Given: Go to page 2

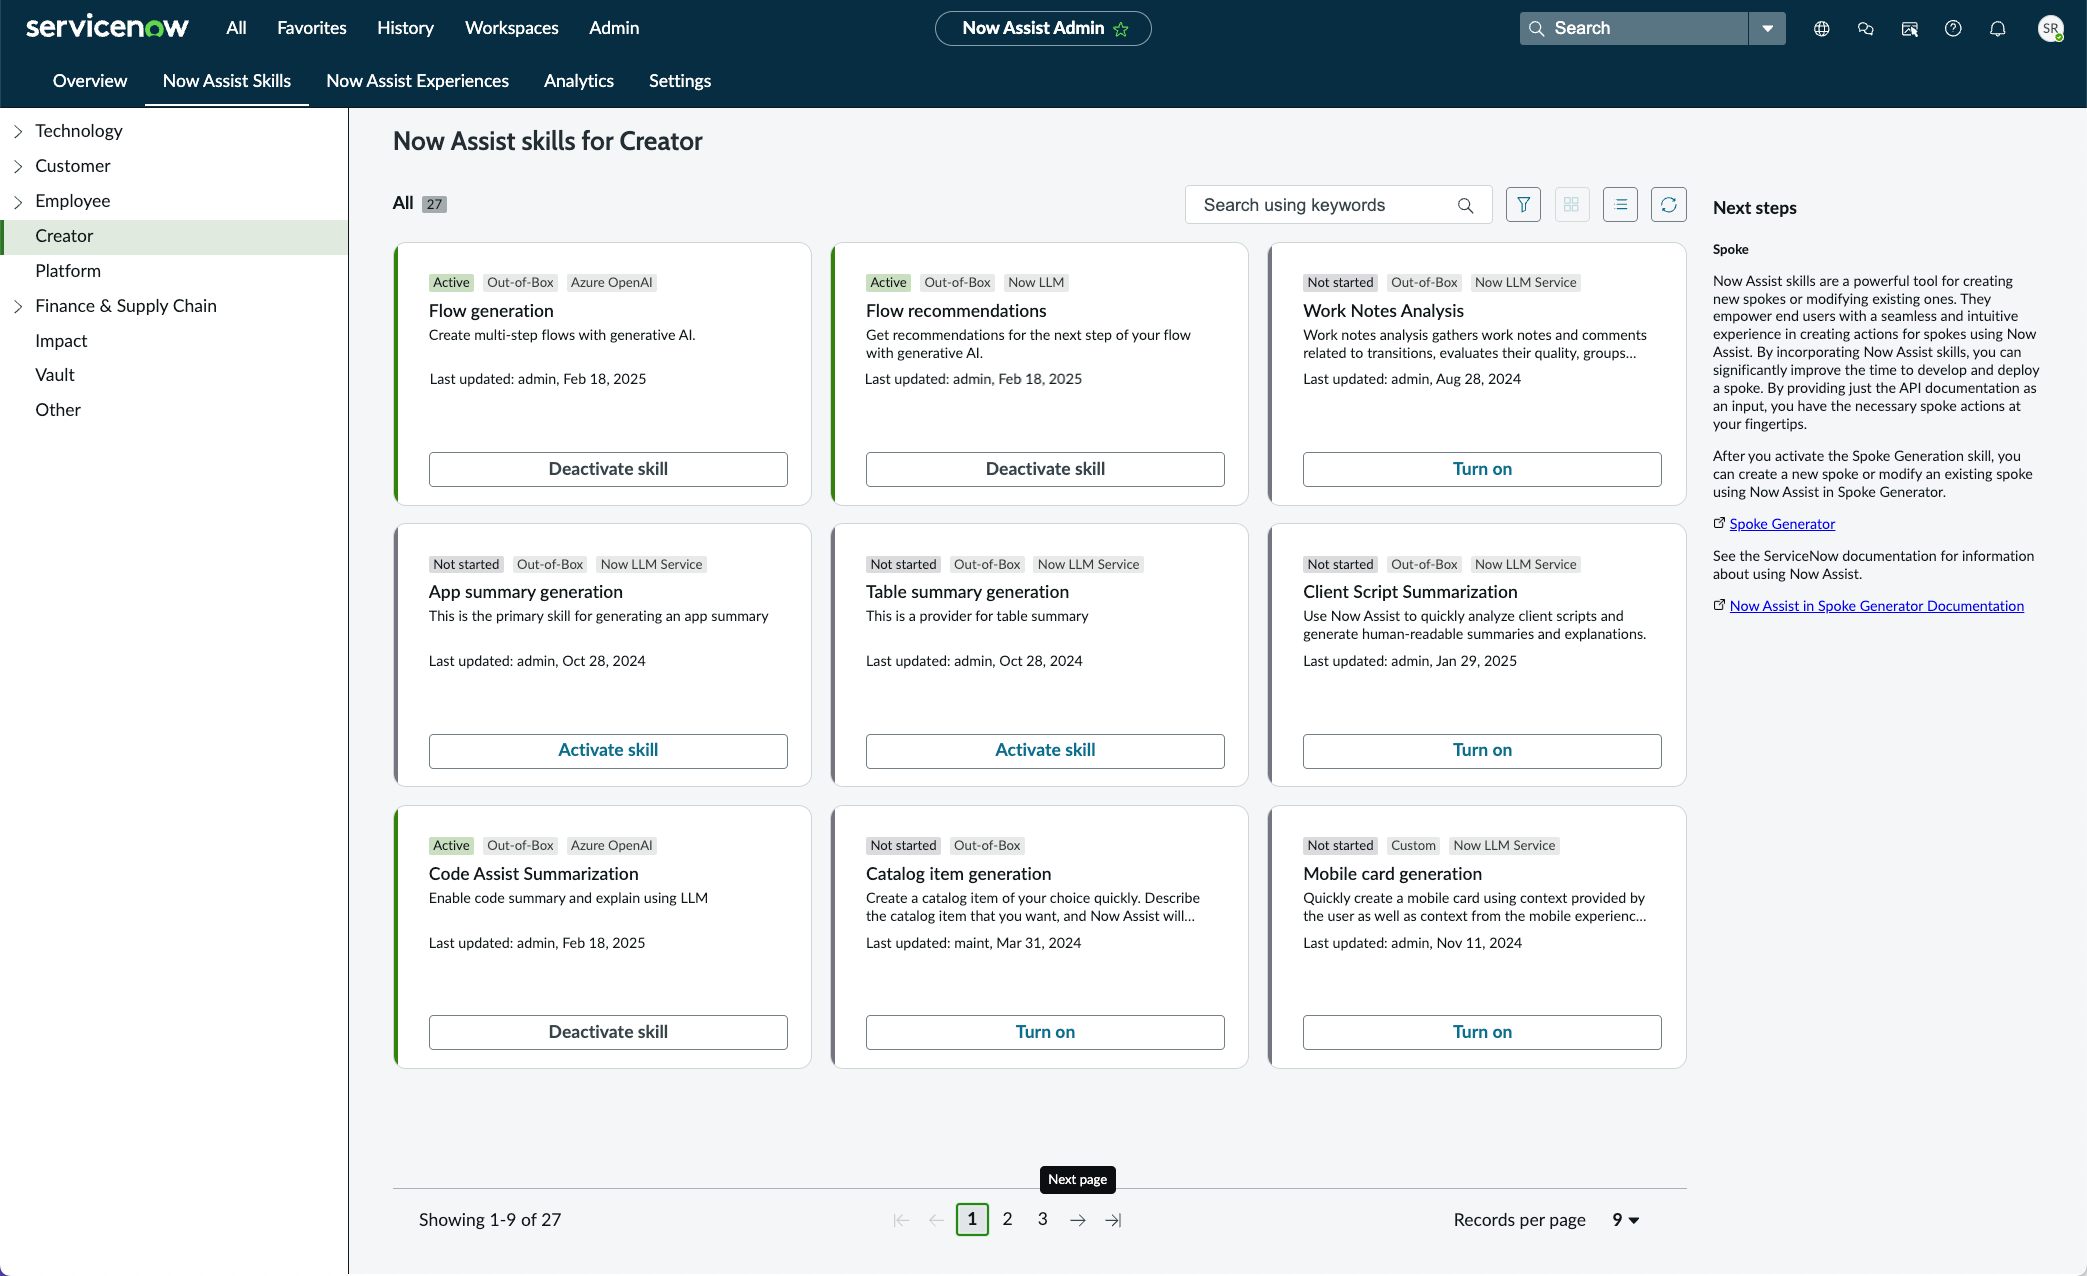Looking at the screenshot, I should click(x=1007, y=1220).
